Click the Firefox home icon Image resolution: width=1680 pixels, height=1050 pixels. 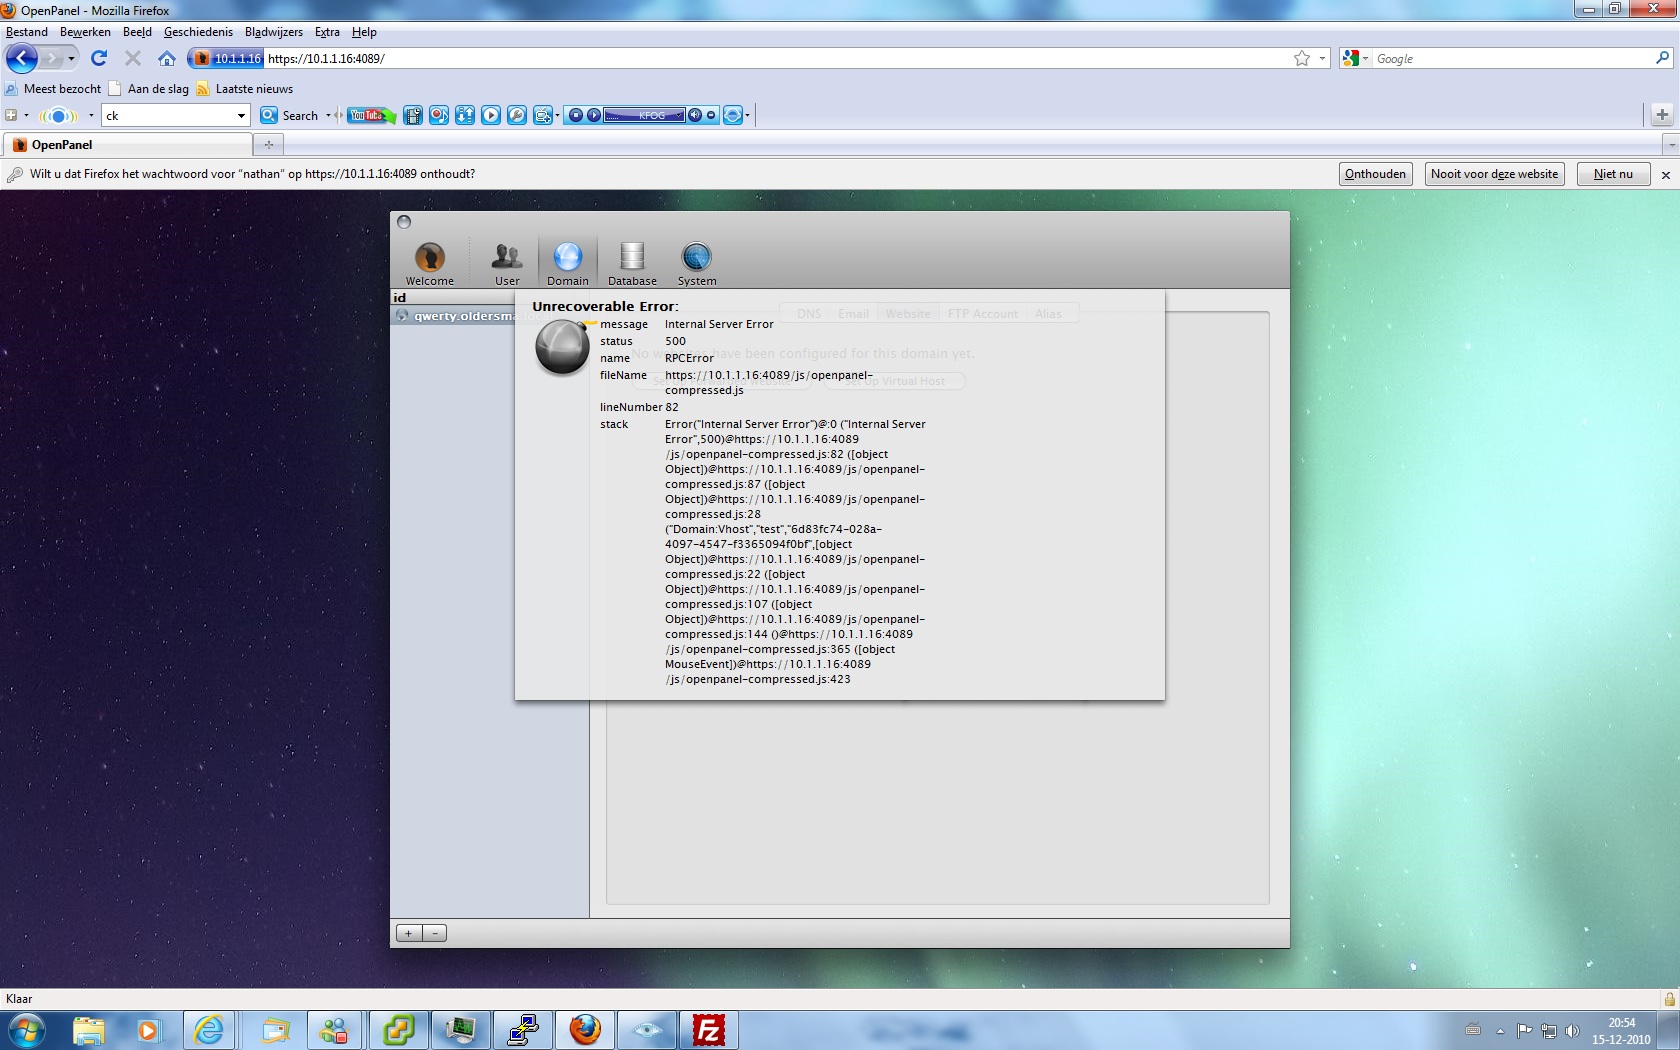coord(167,59)
